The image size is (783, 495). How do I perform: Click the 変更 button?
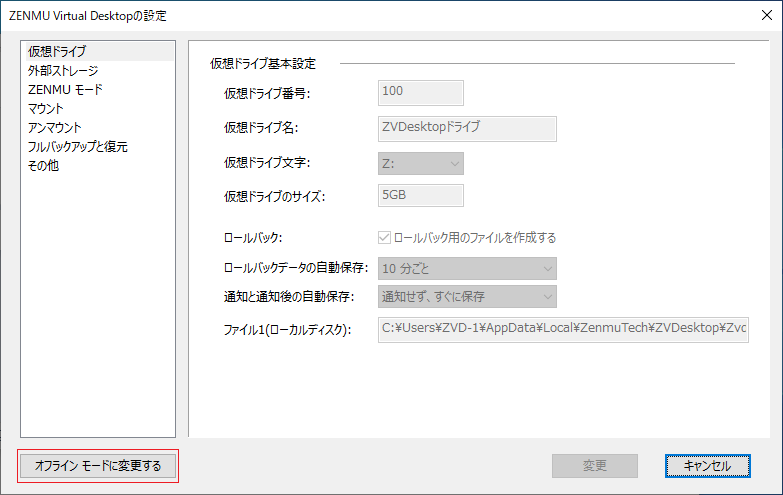pos(595,466)
